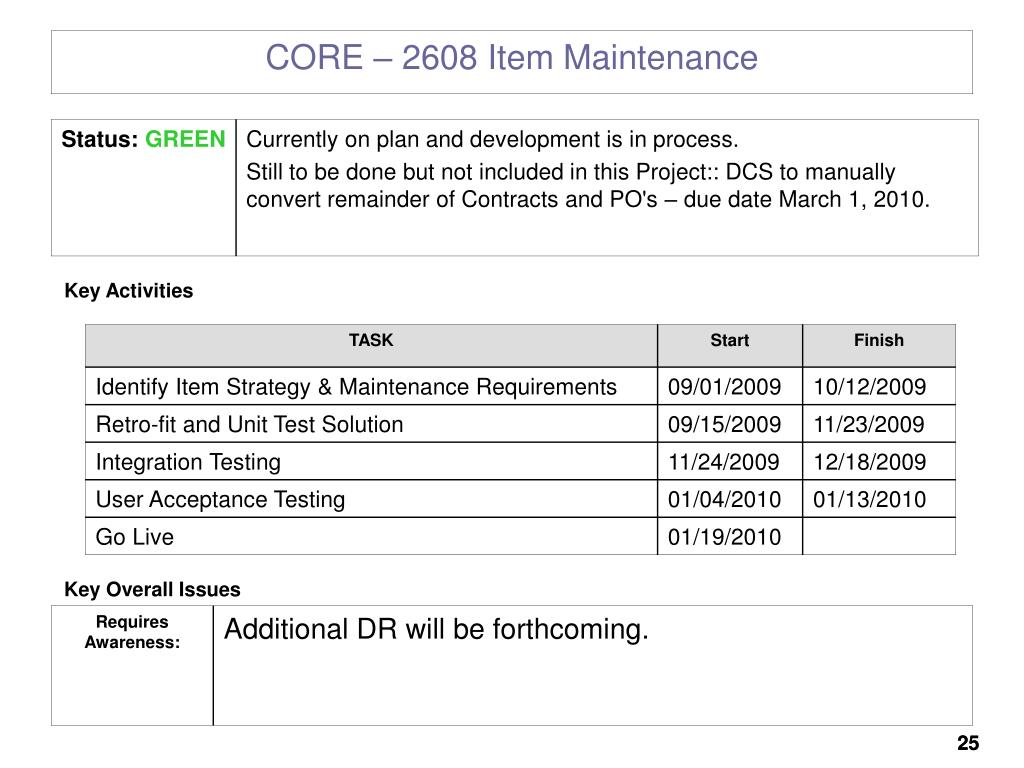Click start date '09/01/2009'

coord(724,387)
